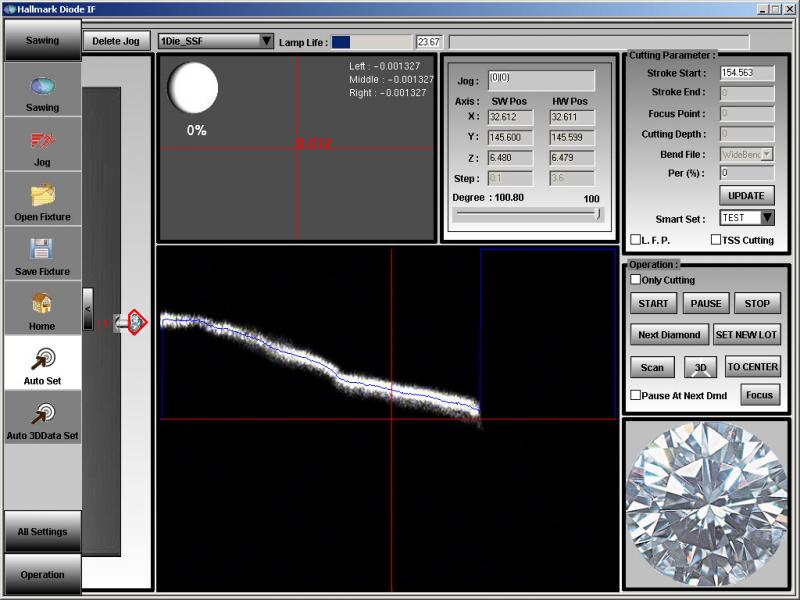Image resolution: width=800 pixels, height=600 pixels.
Task: Enable the Only Cutting checkbox
Action: 636,280
